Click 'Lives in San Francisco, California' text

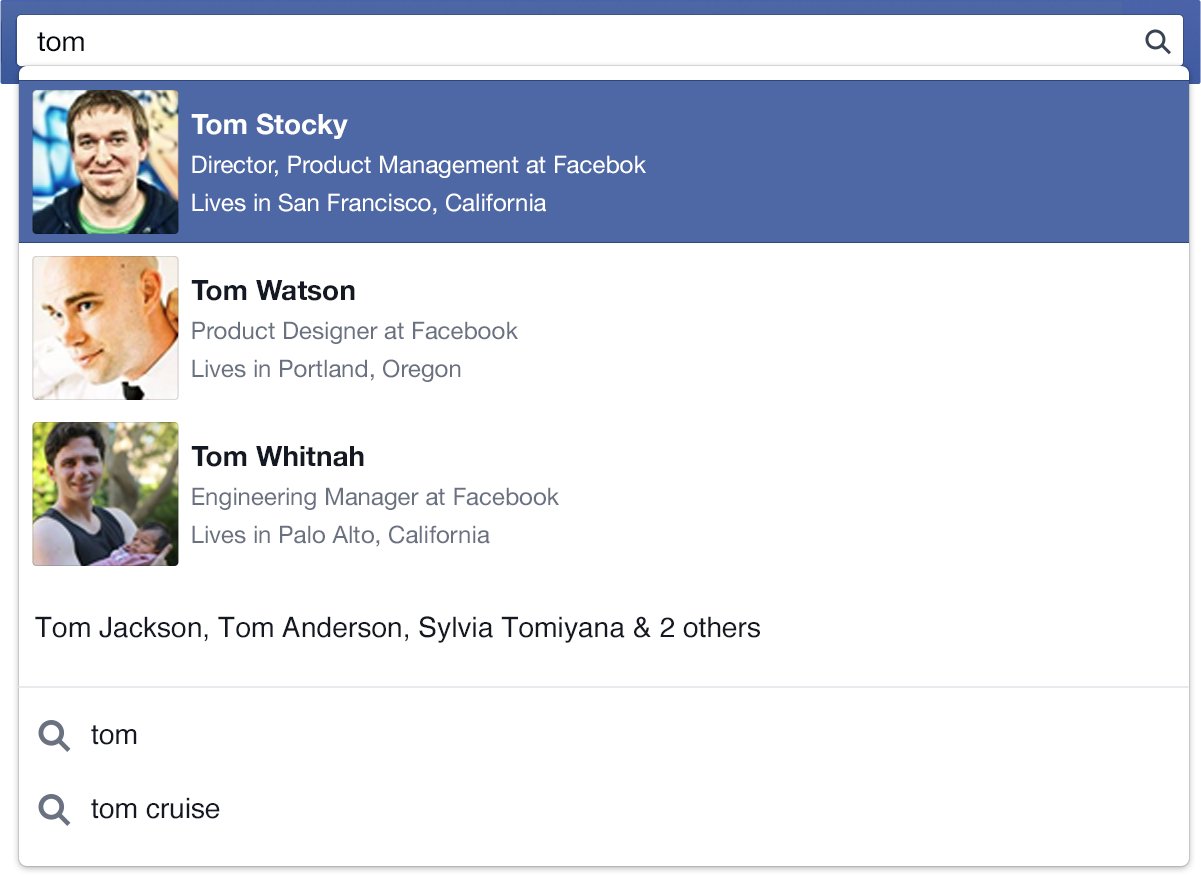tap(368, 203)
